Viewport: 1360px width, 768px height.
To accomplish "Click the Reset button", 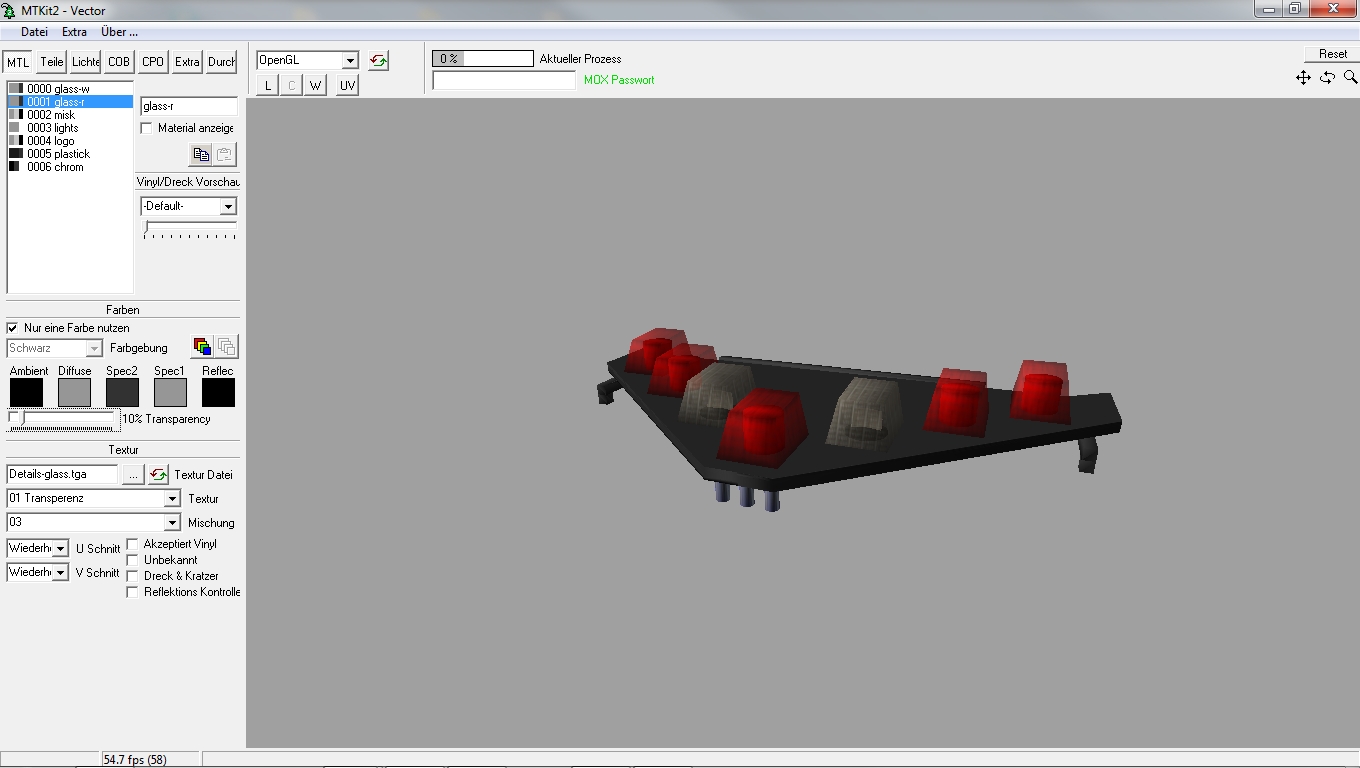I will tap(1332, 54).
